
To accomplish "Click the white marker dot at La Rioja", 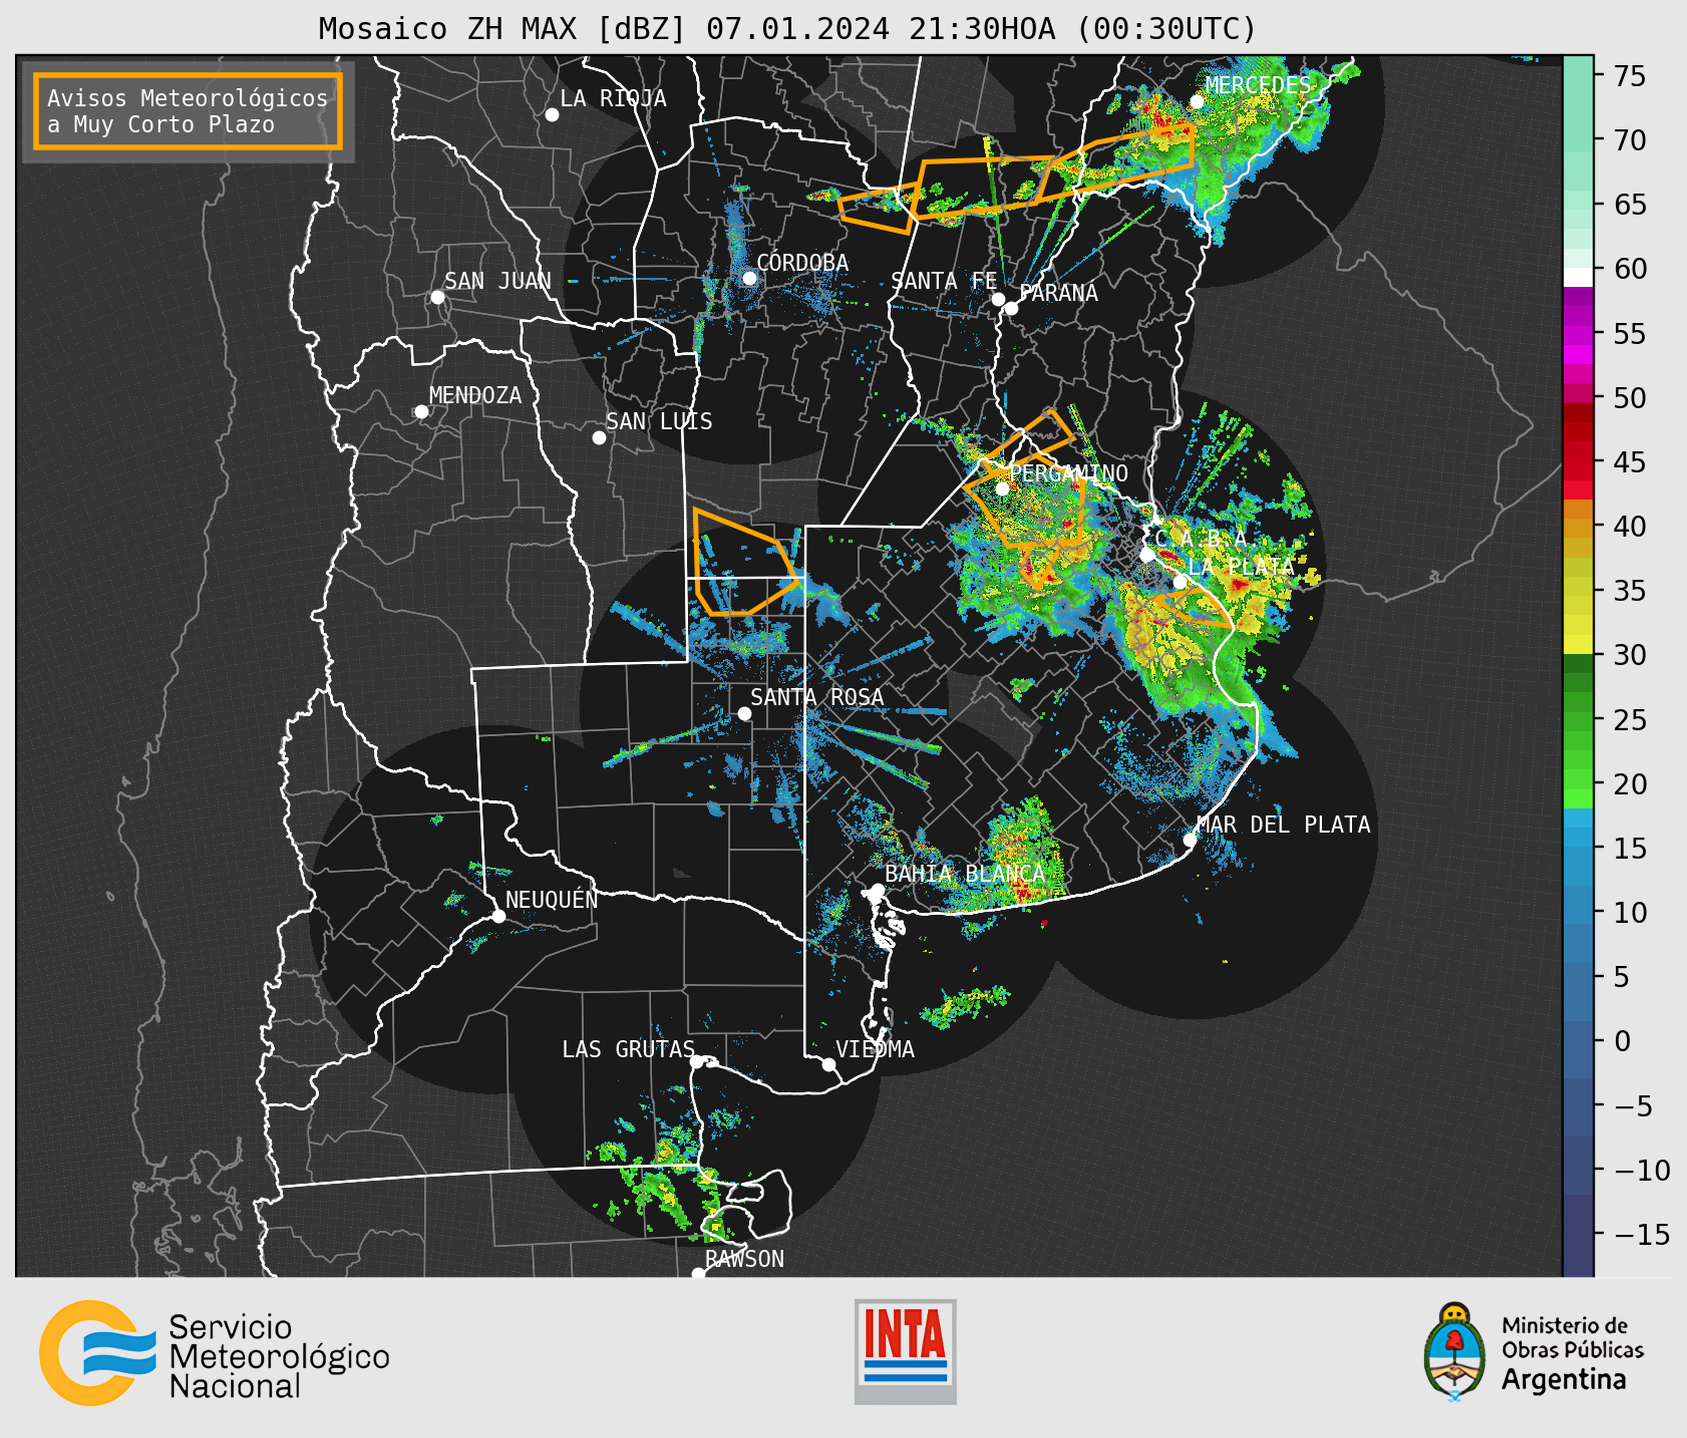I will click(552, 115).
